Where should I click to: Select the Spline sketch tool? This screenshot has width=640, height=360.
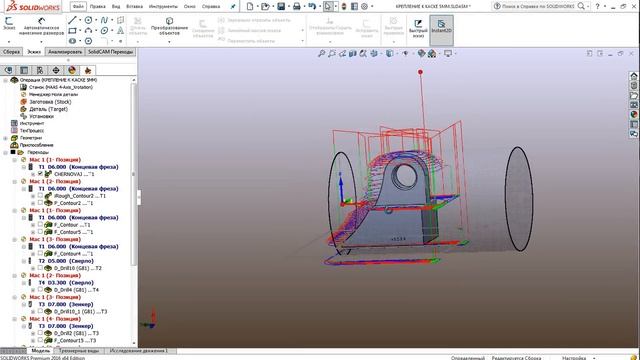point(104,20)
